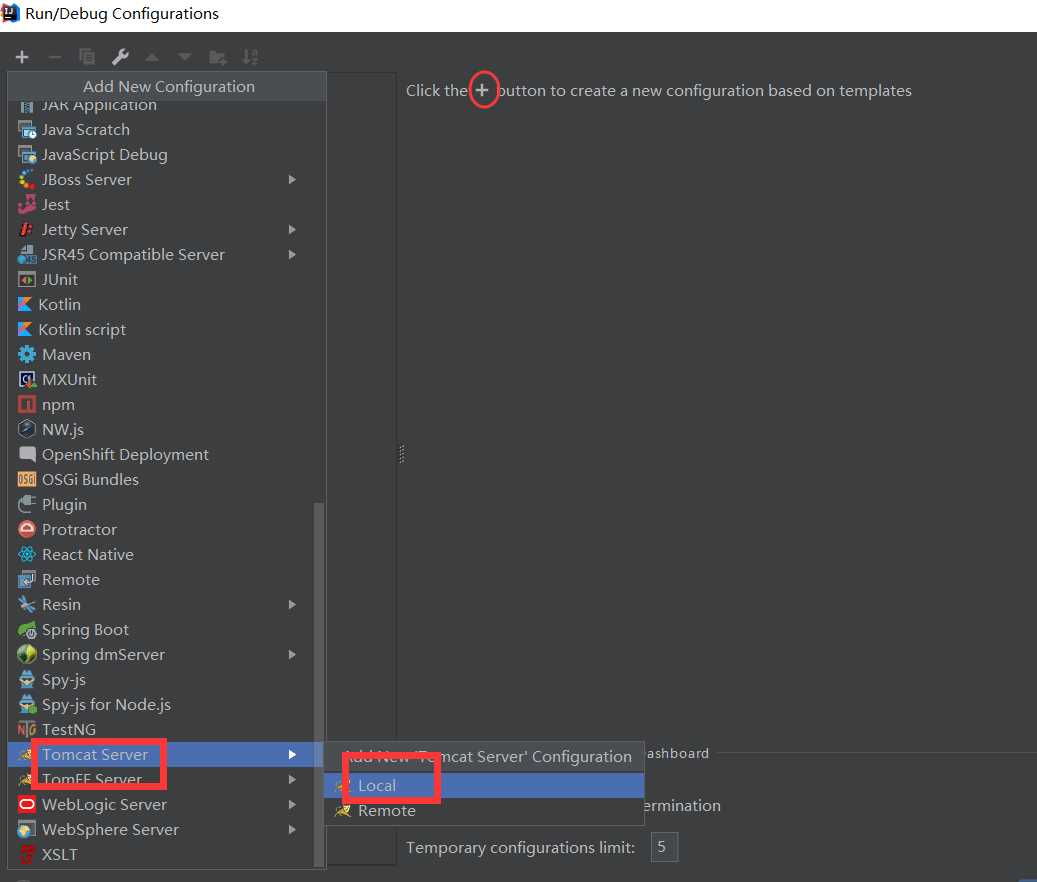Viewport: 1037px width, 882px height.
Task: Click the Copy Configuration toolbar icon
Action: coord(87,58)
